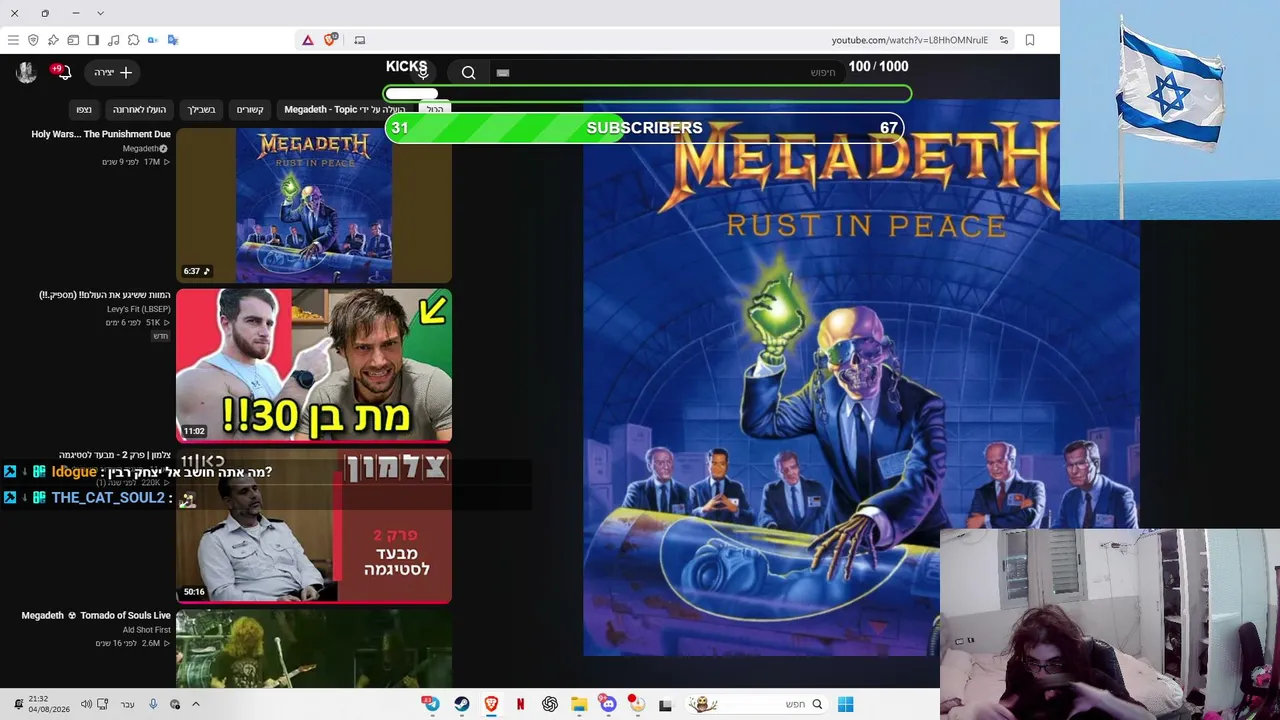
Task: Show hidden system tray icons
Action: (196, 704)
